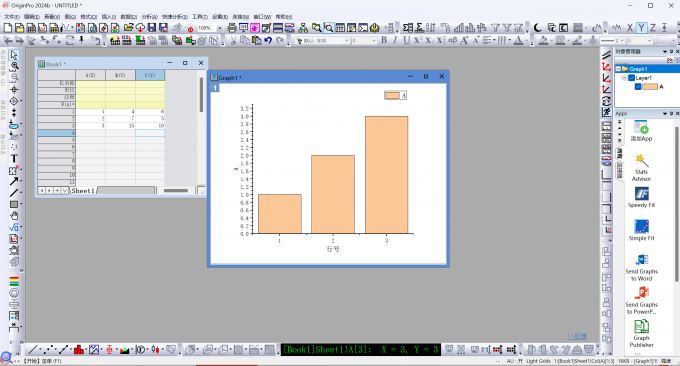Image resolution: width=680 pixels, height=366 pixels.
Task: Toggle the Layer1 visibility checkbox
Action: [x=631, y=78]
